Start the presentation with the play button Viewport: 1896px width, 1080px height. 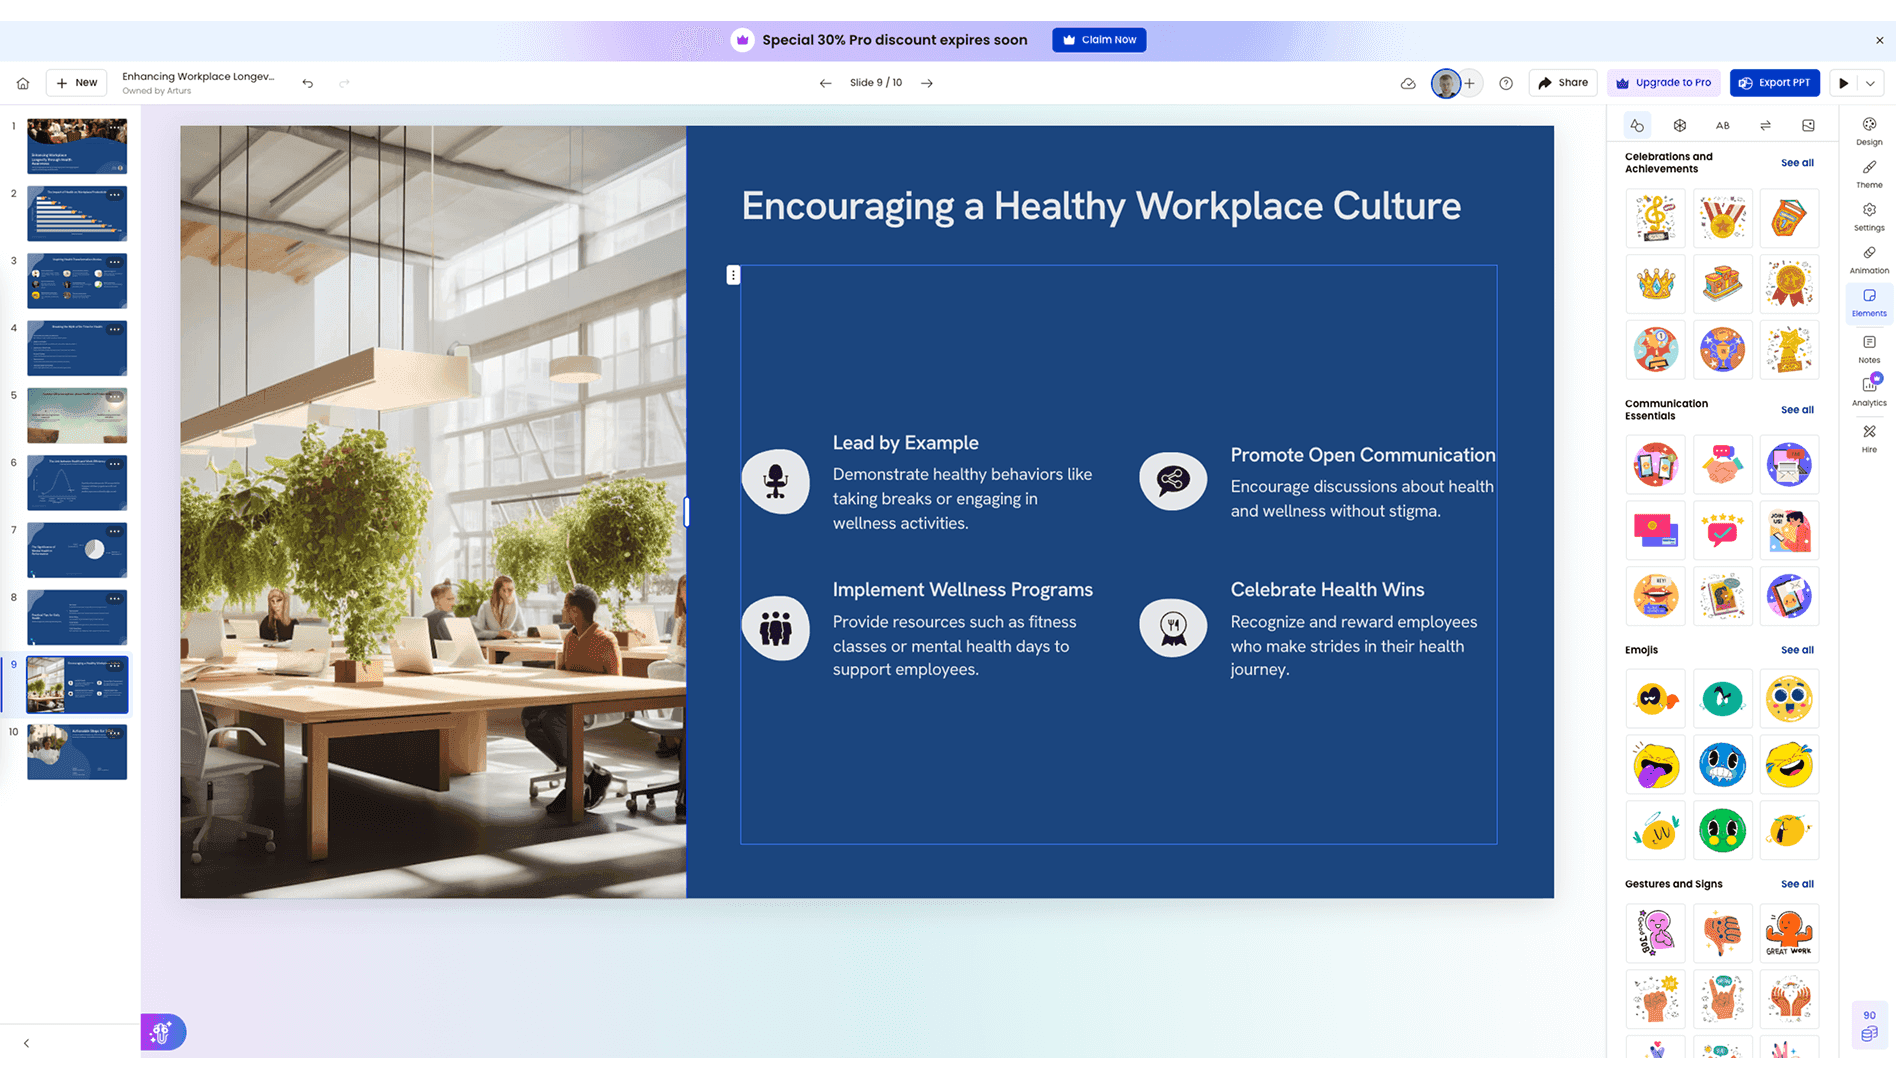tap(1844, 83)
